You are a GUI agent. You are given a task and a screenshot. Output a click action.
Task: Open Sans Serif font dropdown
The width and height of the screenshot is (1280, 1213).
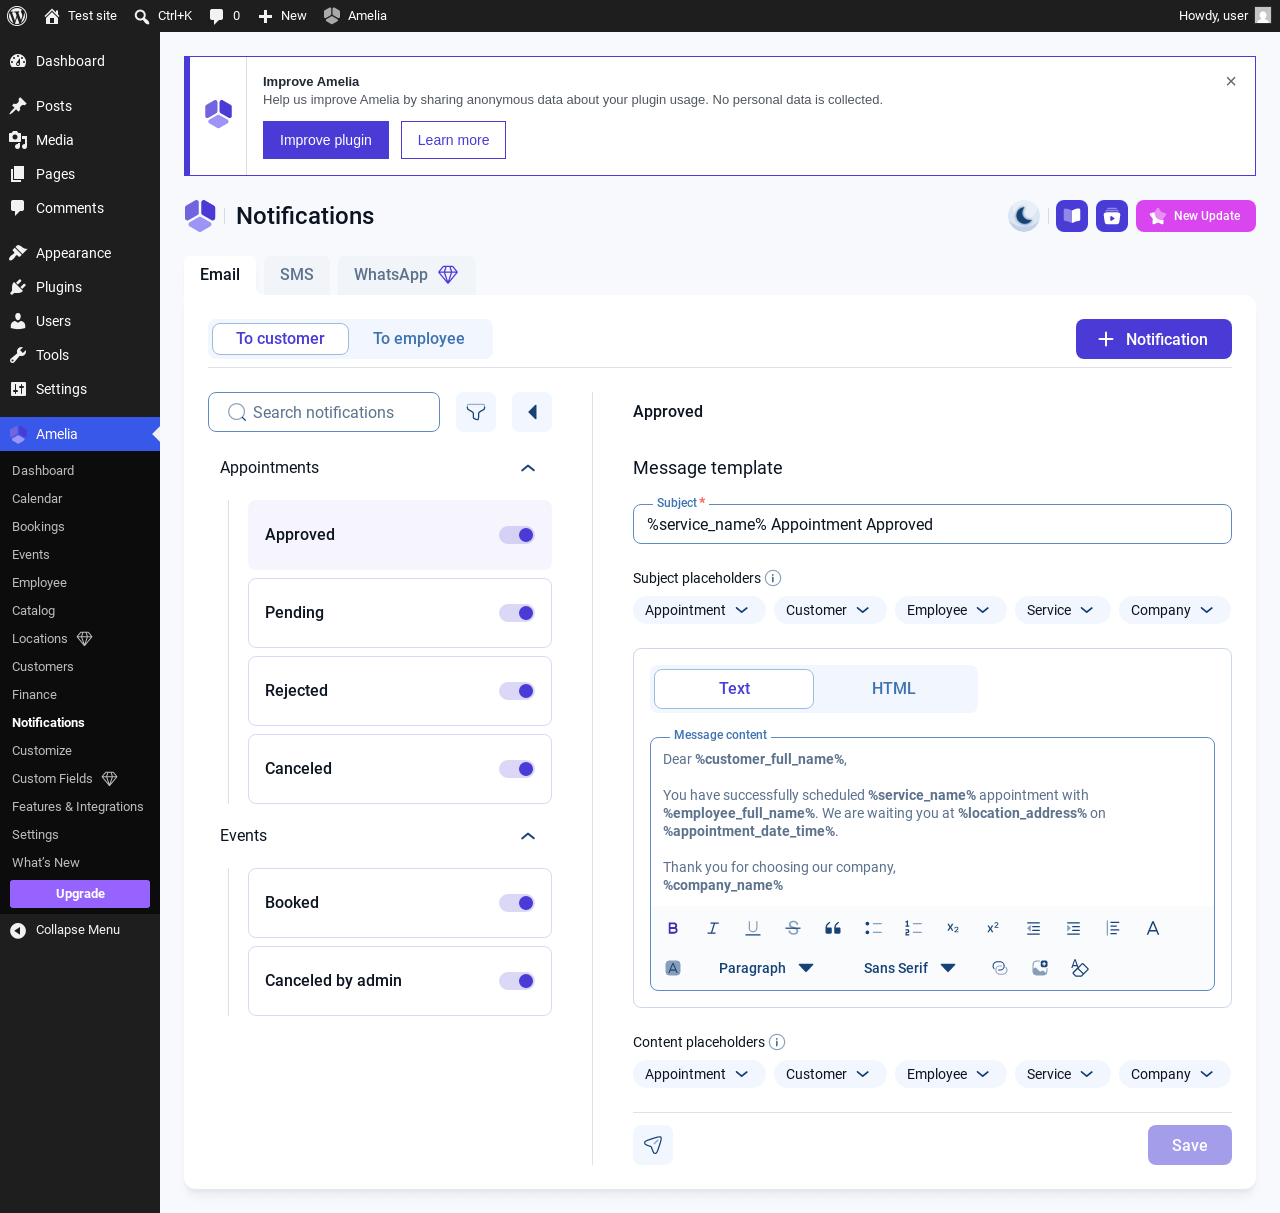pyautogui.click(x=909, y=968)
